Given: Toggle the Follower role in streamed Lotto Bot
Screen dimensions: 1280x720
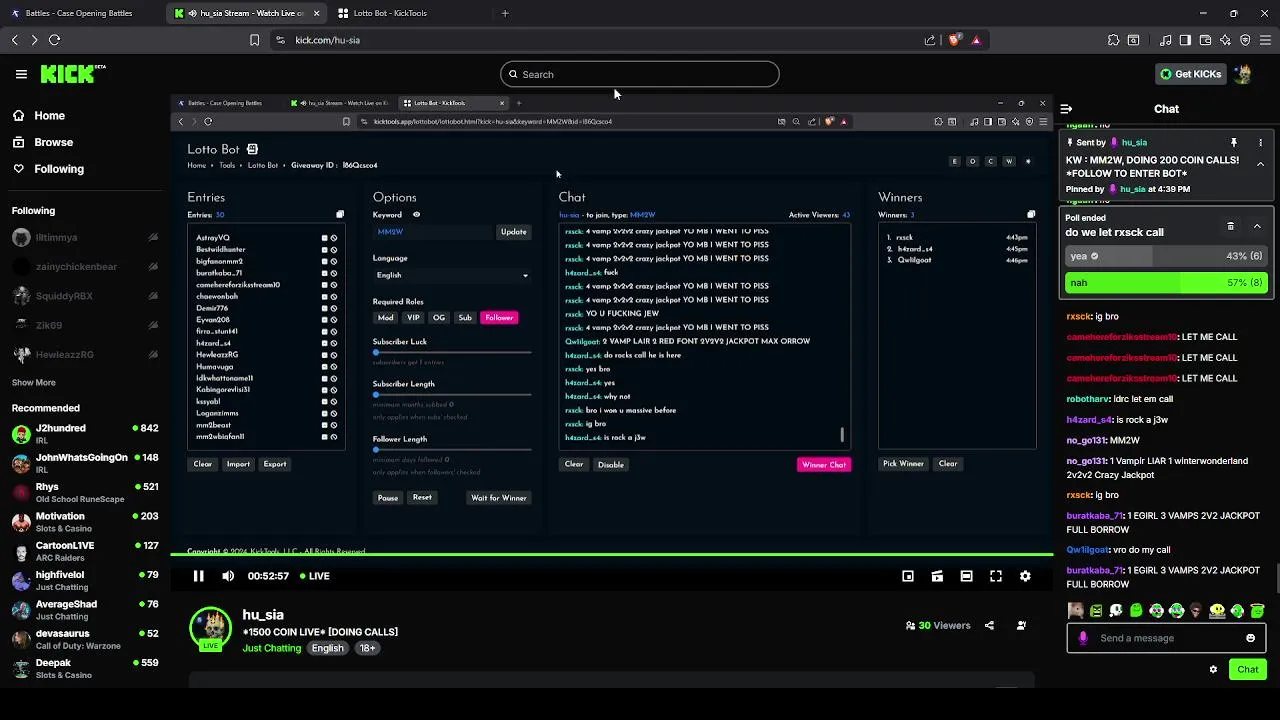Looking at the screenshot, I should [499, 318].
